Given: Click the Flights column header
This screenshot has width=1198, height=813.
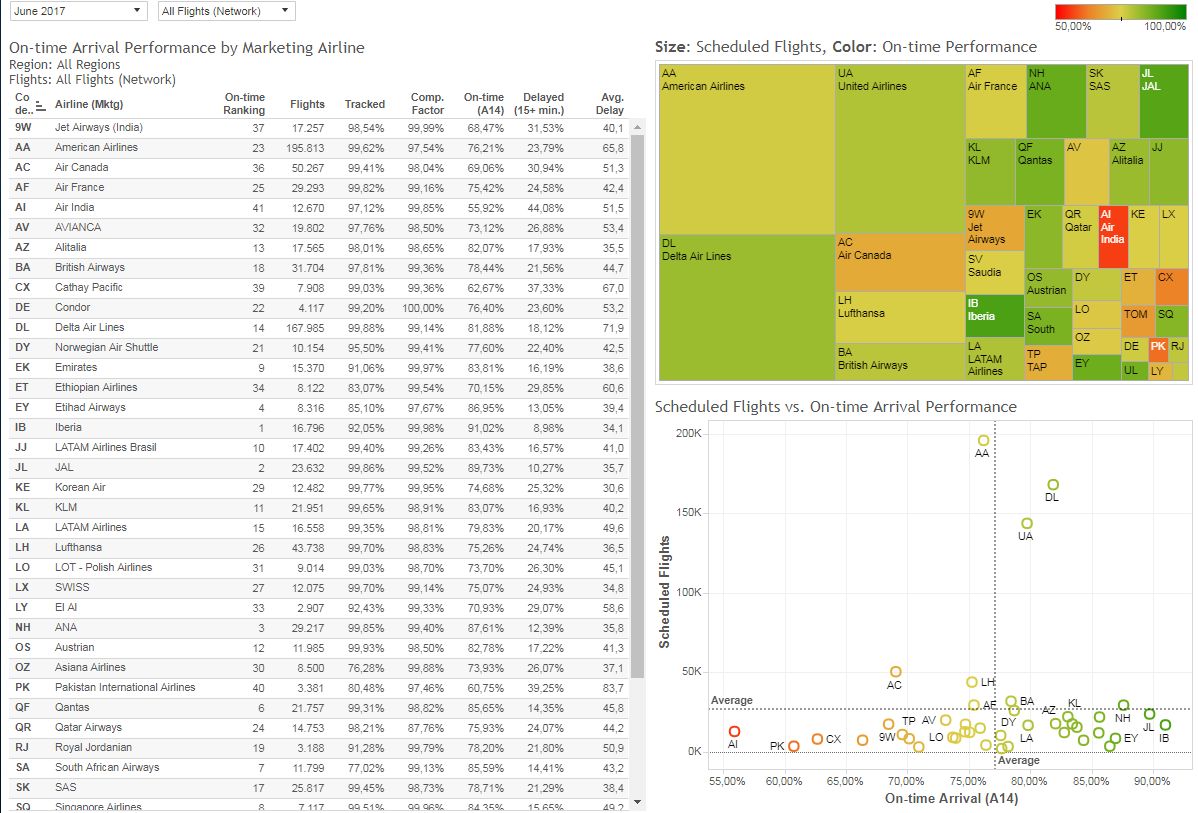Looking at the screenshot, I should [x=308, y=105].
